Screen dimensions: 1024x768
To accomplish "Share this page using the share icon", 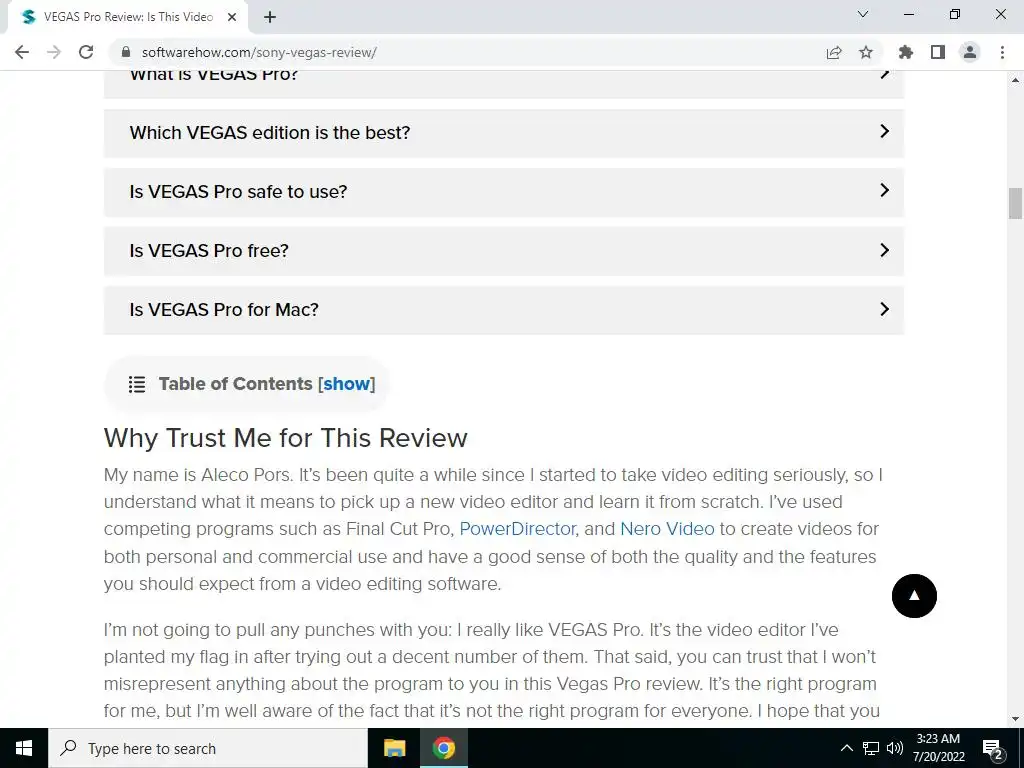I will tap(834, 52).
